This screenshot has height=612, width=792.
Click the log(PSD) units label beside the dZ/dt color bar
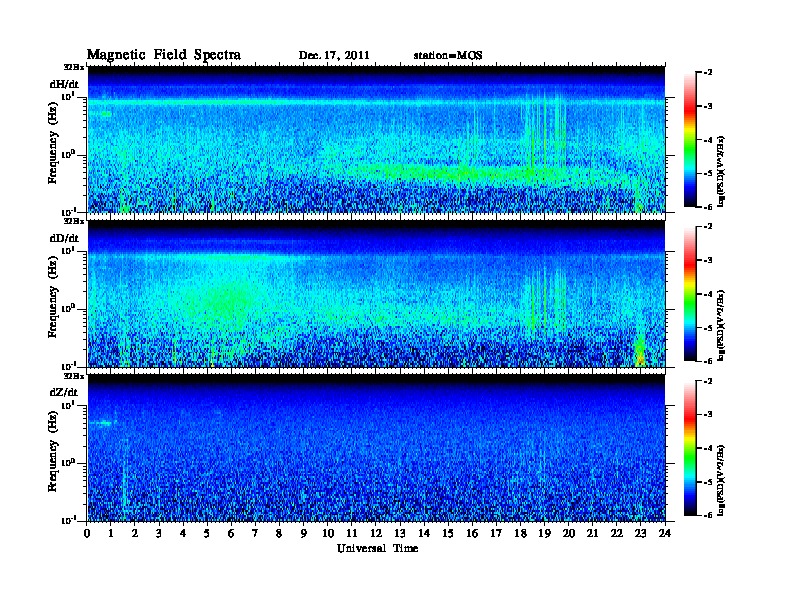click(x=721, y=480)
